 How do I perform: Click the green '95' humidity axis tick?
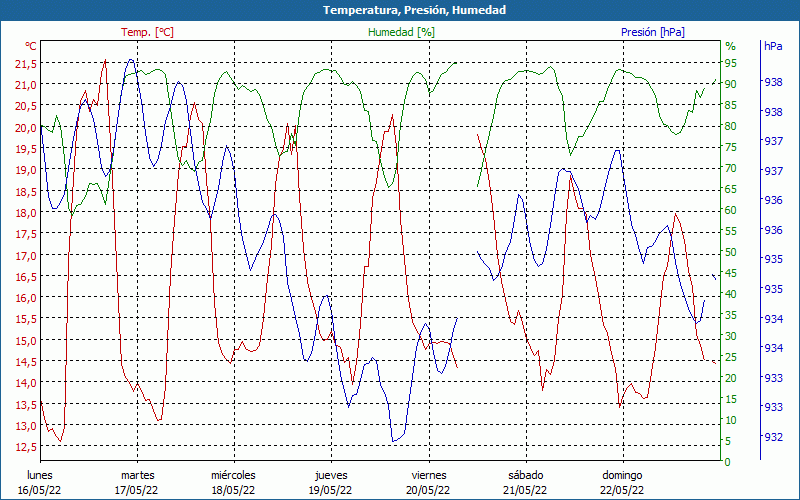click(731, 63)
